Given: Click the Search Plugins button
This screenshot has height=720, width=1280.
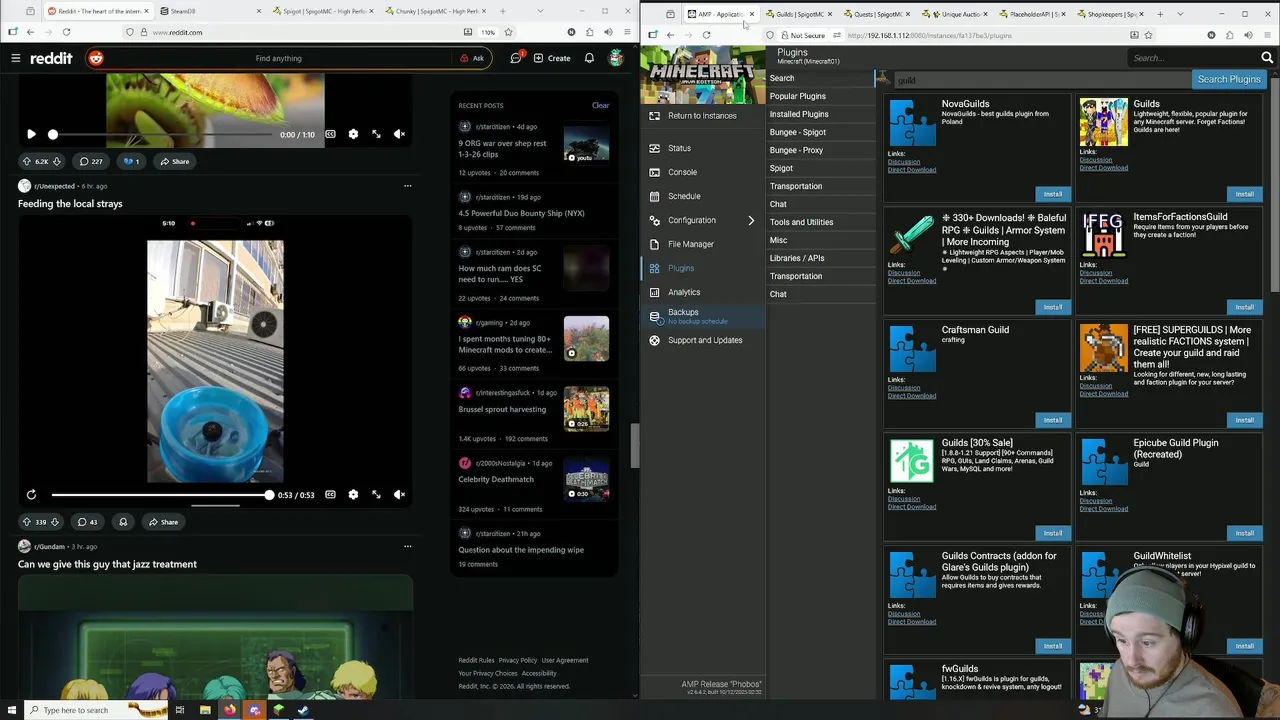Looking at the screenshot, I should [x=1229, y=79].
